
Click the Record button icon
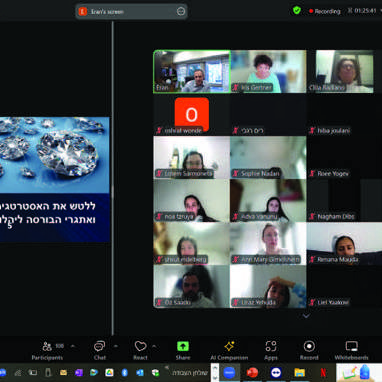pos(309,347)
